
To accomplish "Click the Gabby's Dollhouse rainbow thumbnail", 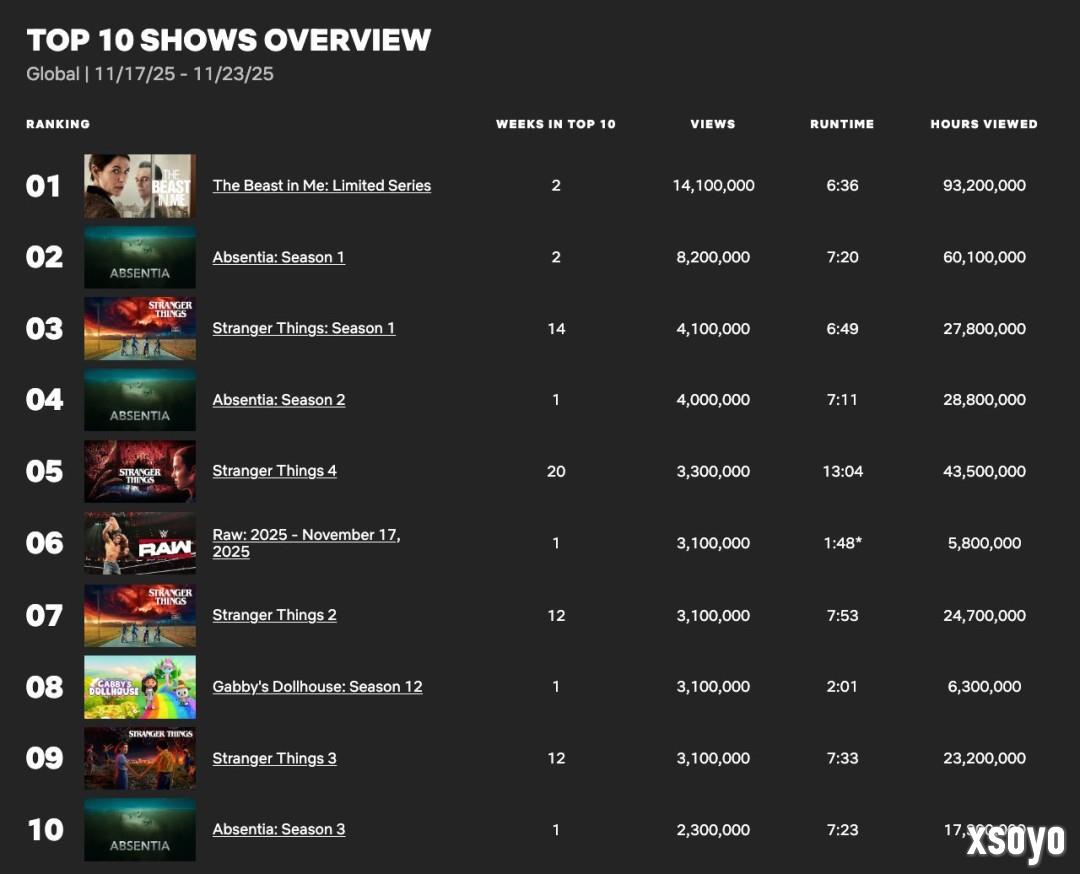I will tap(140, 687).
